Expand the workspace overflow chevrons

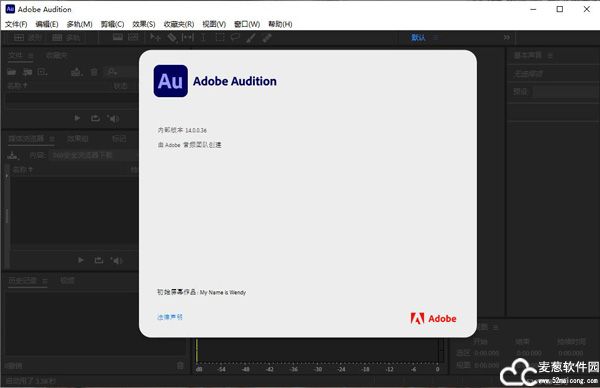click(x=507, y=37)
